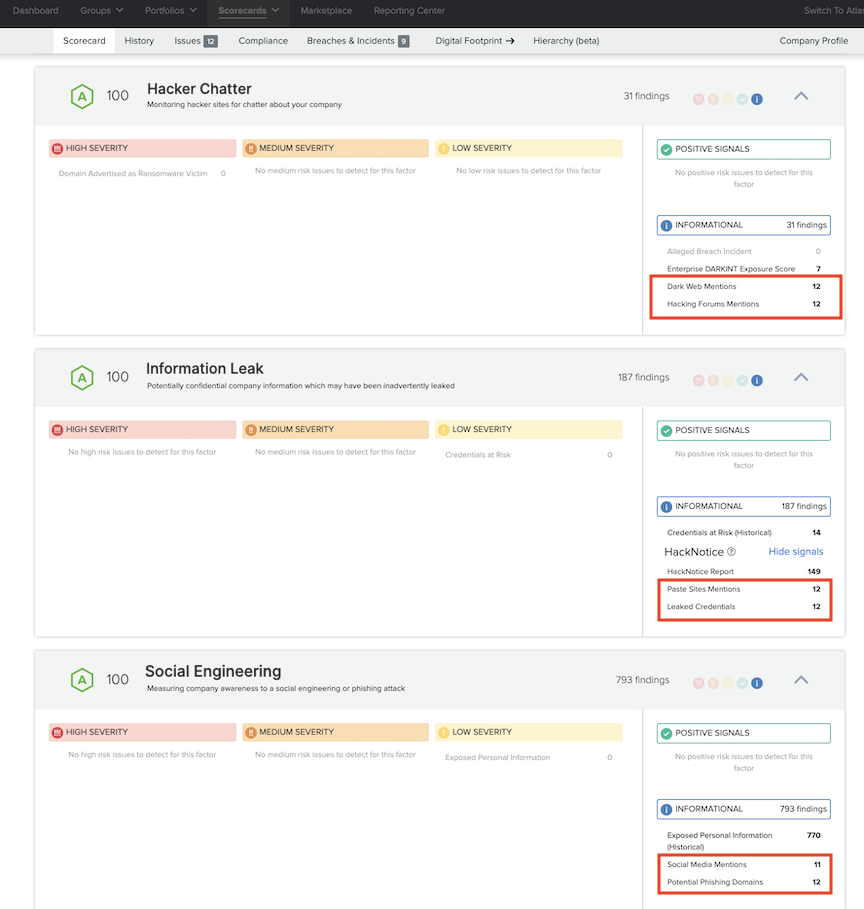Click the Digital Footprint arrow tab
The height and width of the screenshot is (909, 864).
(474, 41)
